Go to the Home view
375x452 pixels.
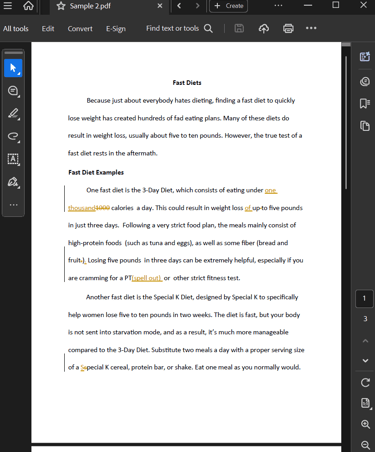pyautogui.click(x=28, y=6)
